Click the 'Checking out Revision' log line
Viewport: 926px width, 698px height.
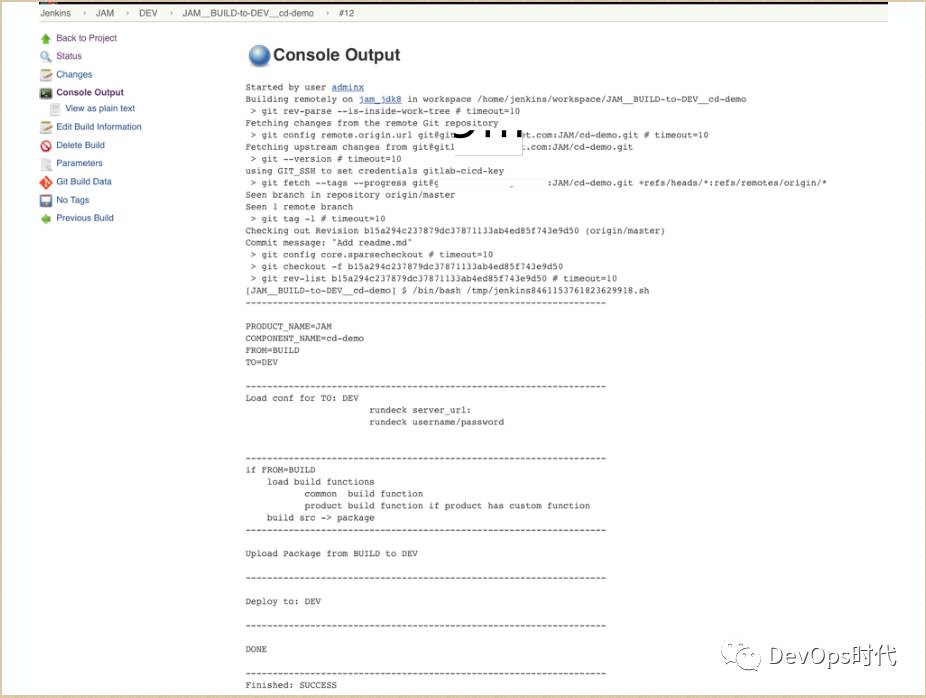[455, 231]
